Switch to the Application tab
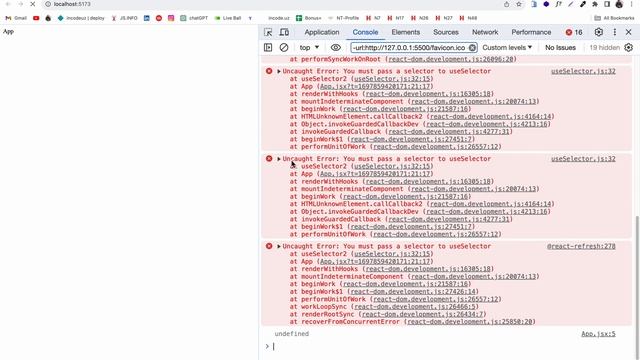640x360 pixels. click(x=322, y=32)
